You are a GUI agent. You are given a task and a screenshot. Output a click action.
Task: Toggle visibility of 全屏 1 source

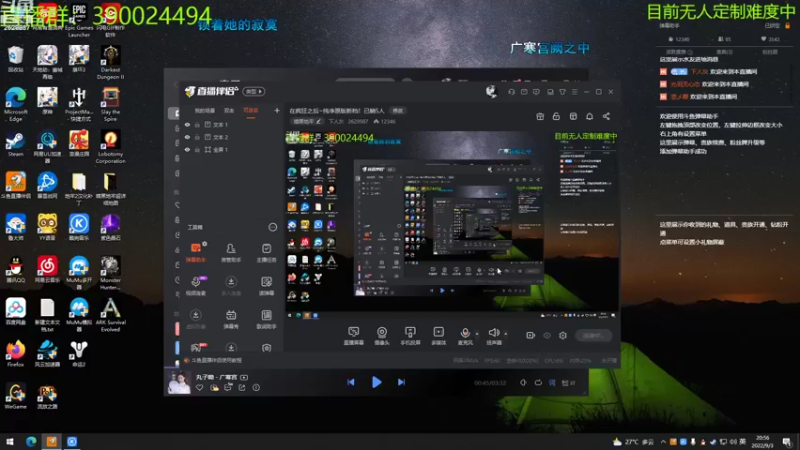tap(187, 149)
